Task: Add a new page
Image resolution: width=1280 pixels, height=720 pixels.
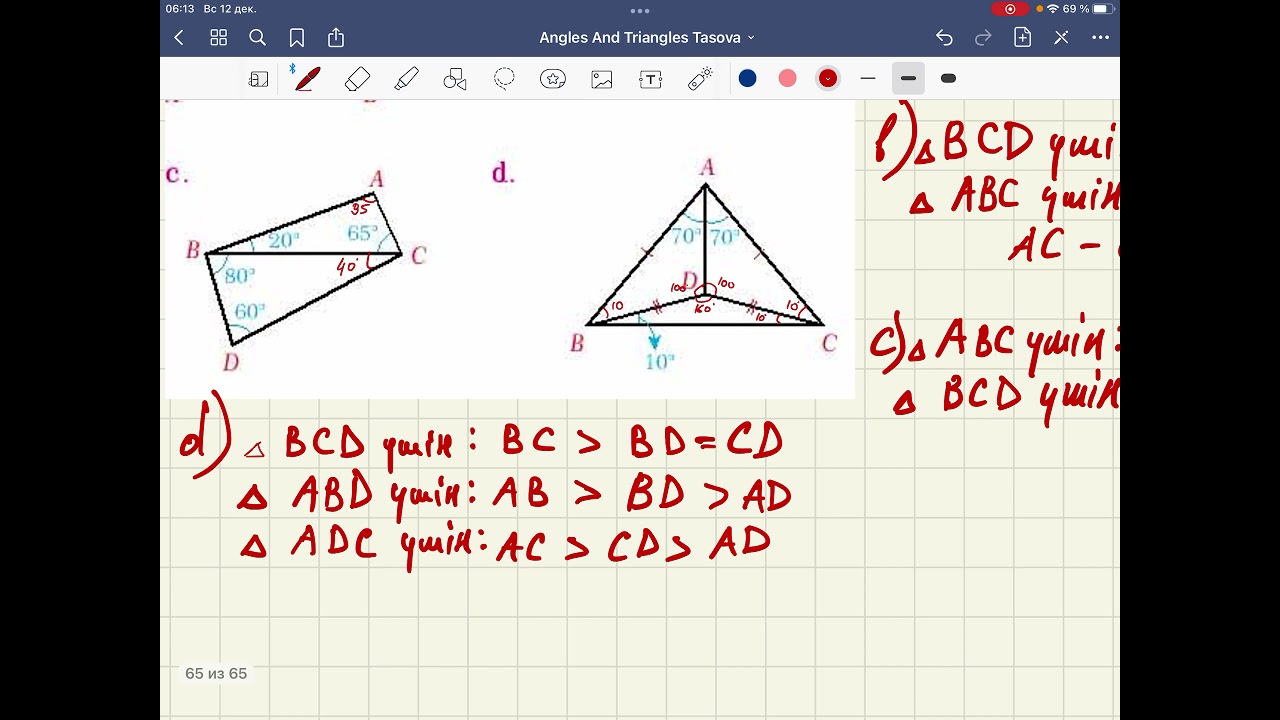Action: click(1022, 38)
